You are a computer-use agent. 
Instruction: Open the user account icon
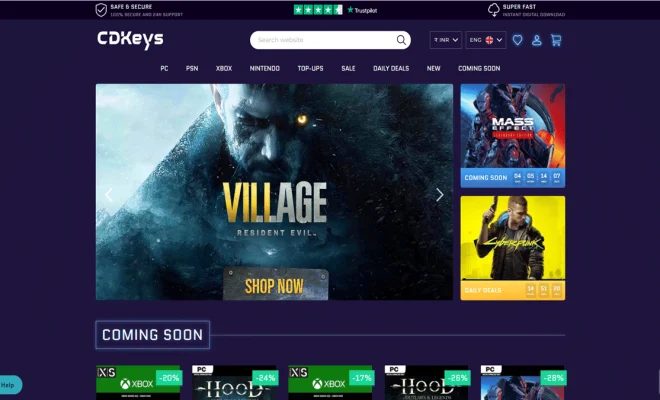click(x=536, y=40)
